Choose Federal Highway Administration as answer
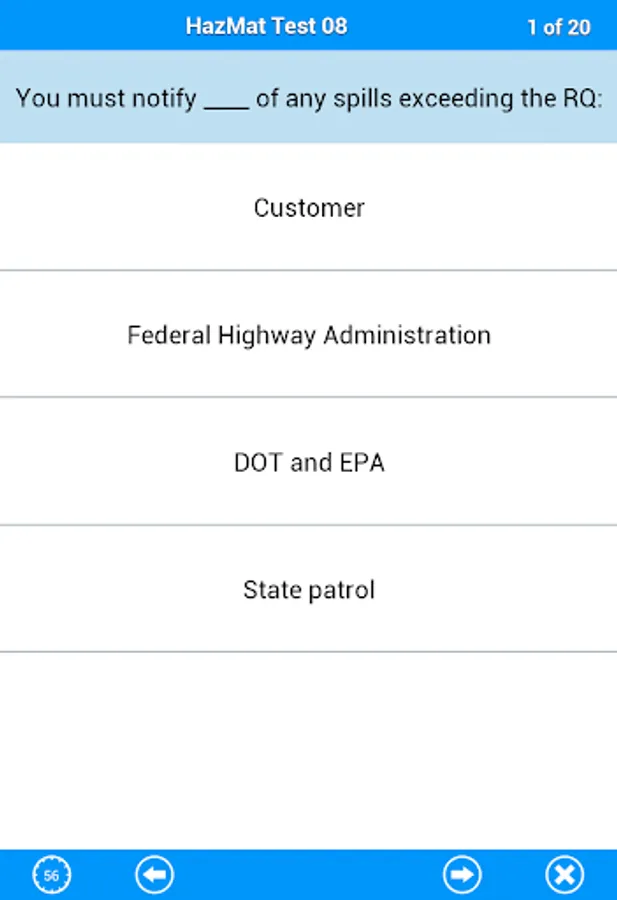 coord(308,335)
